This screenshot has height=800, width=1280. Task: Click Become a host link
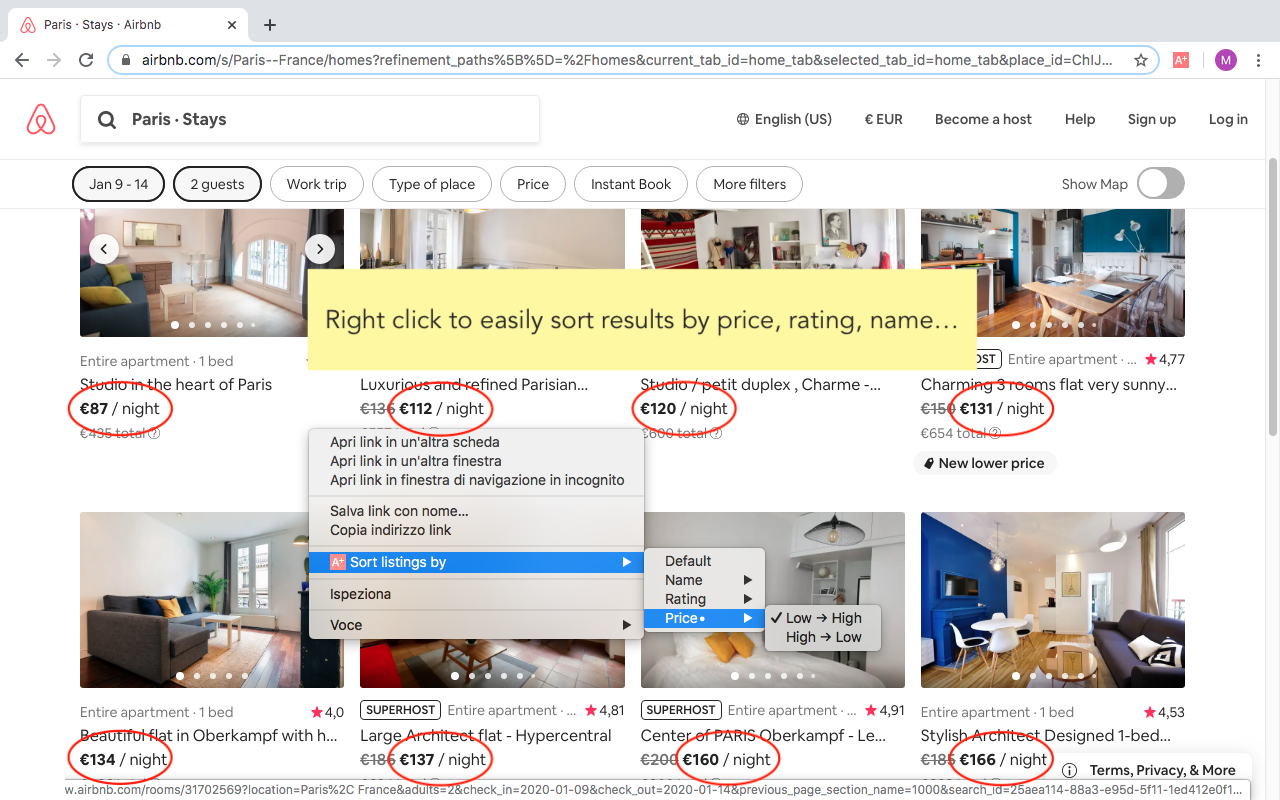(x=983, y=119)
